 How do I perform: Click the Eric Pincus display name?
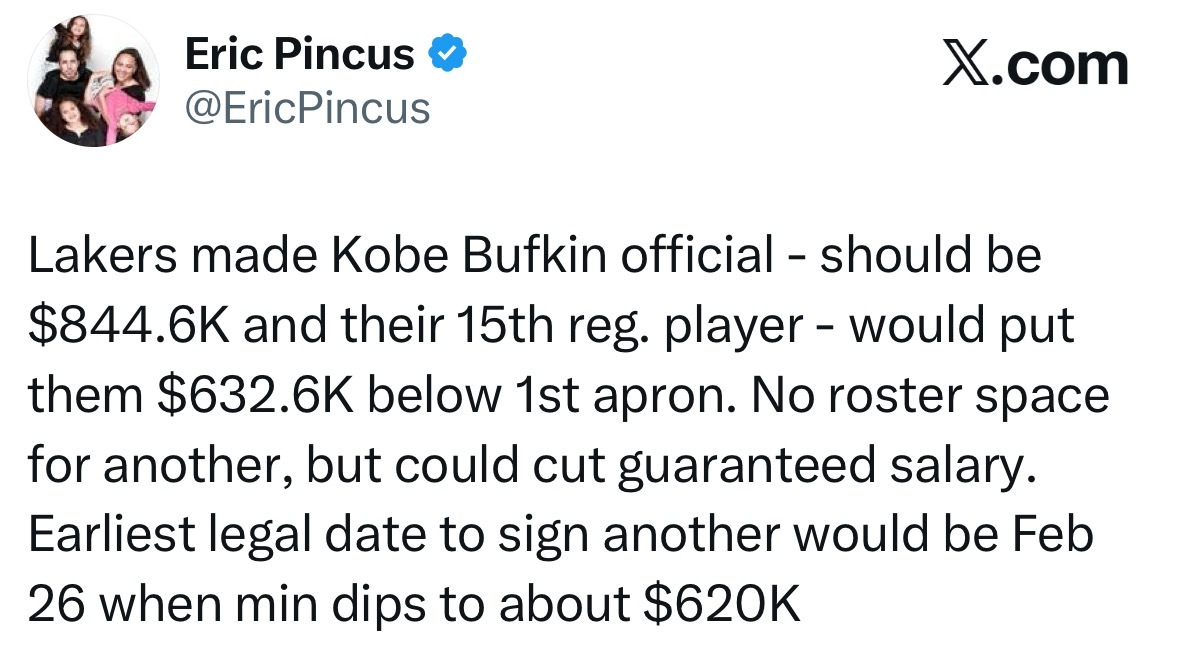click(x=300, y=55)
